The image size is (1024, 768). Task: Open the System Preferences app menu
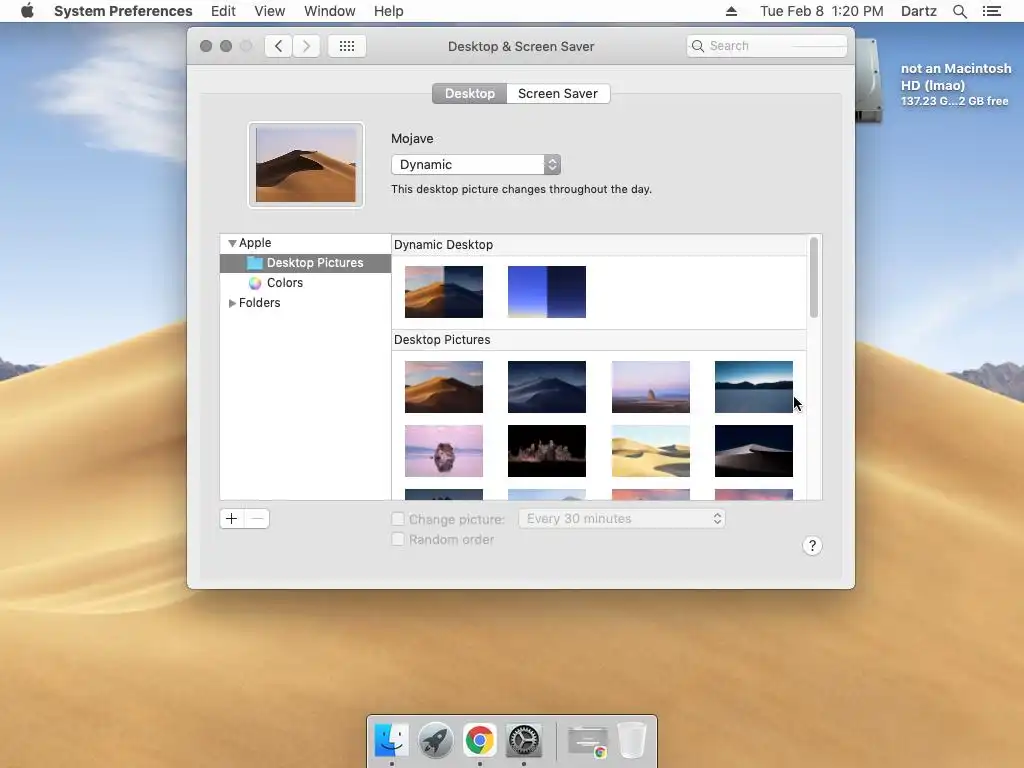[123, 11]
